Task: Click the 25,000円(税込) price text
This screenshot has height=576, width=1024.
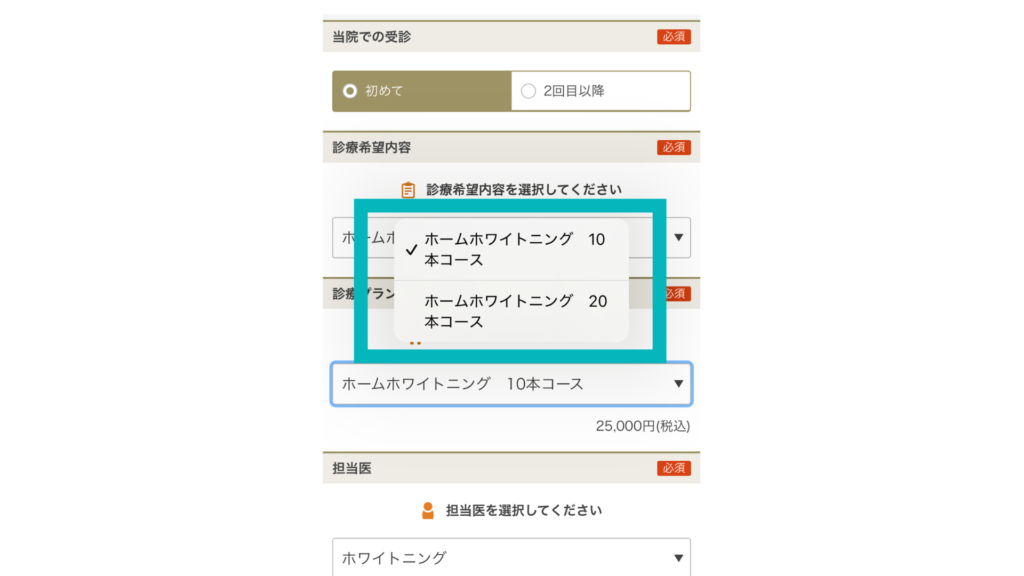Action: pyautogui.click(x=643, y=426)
